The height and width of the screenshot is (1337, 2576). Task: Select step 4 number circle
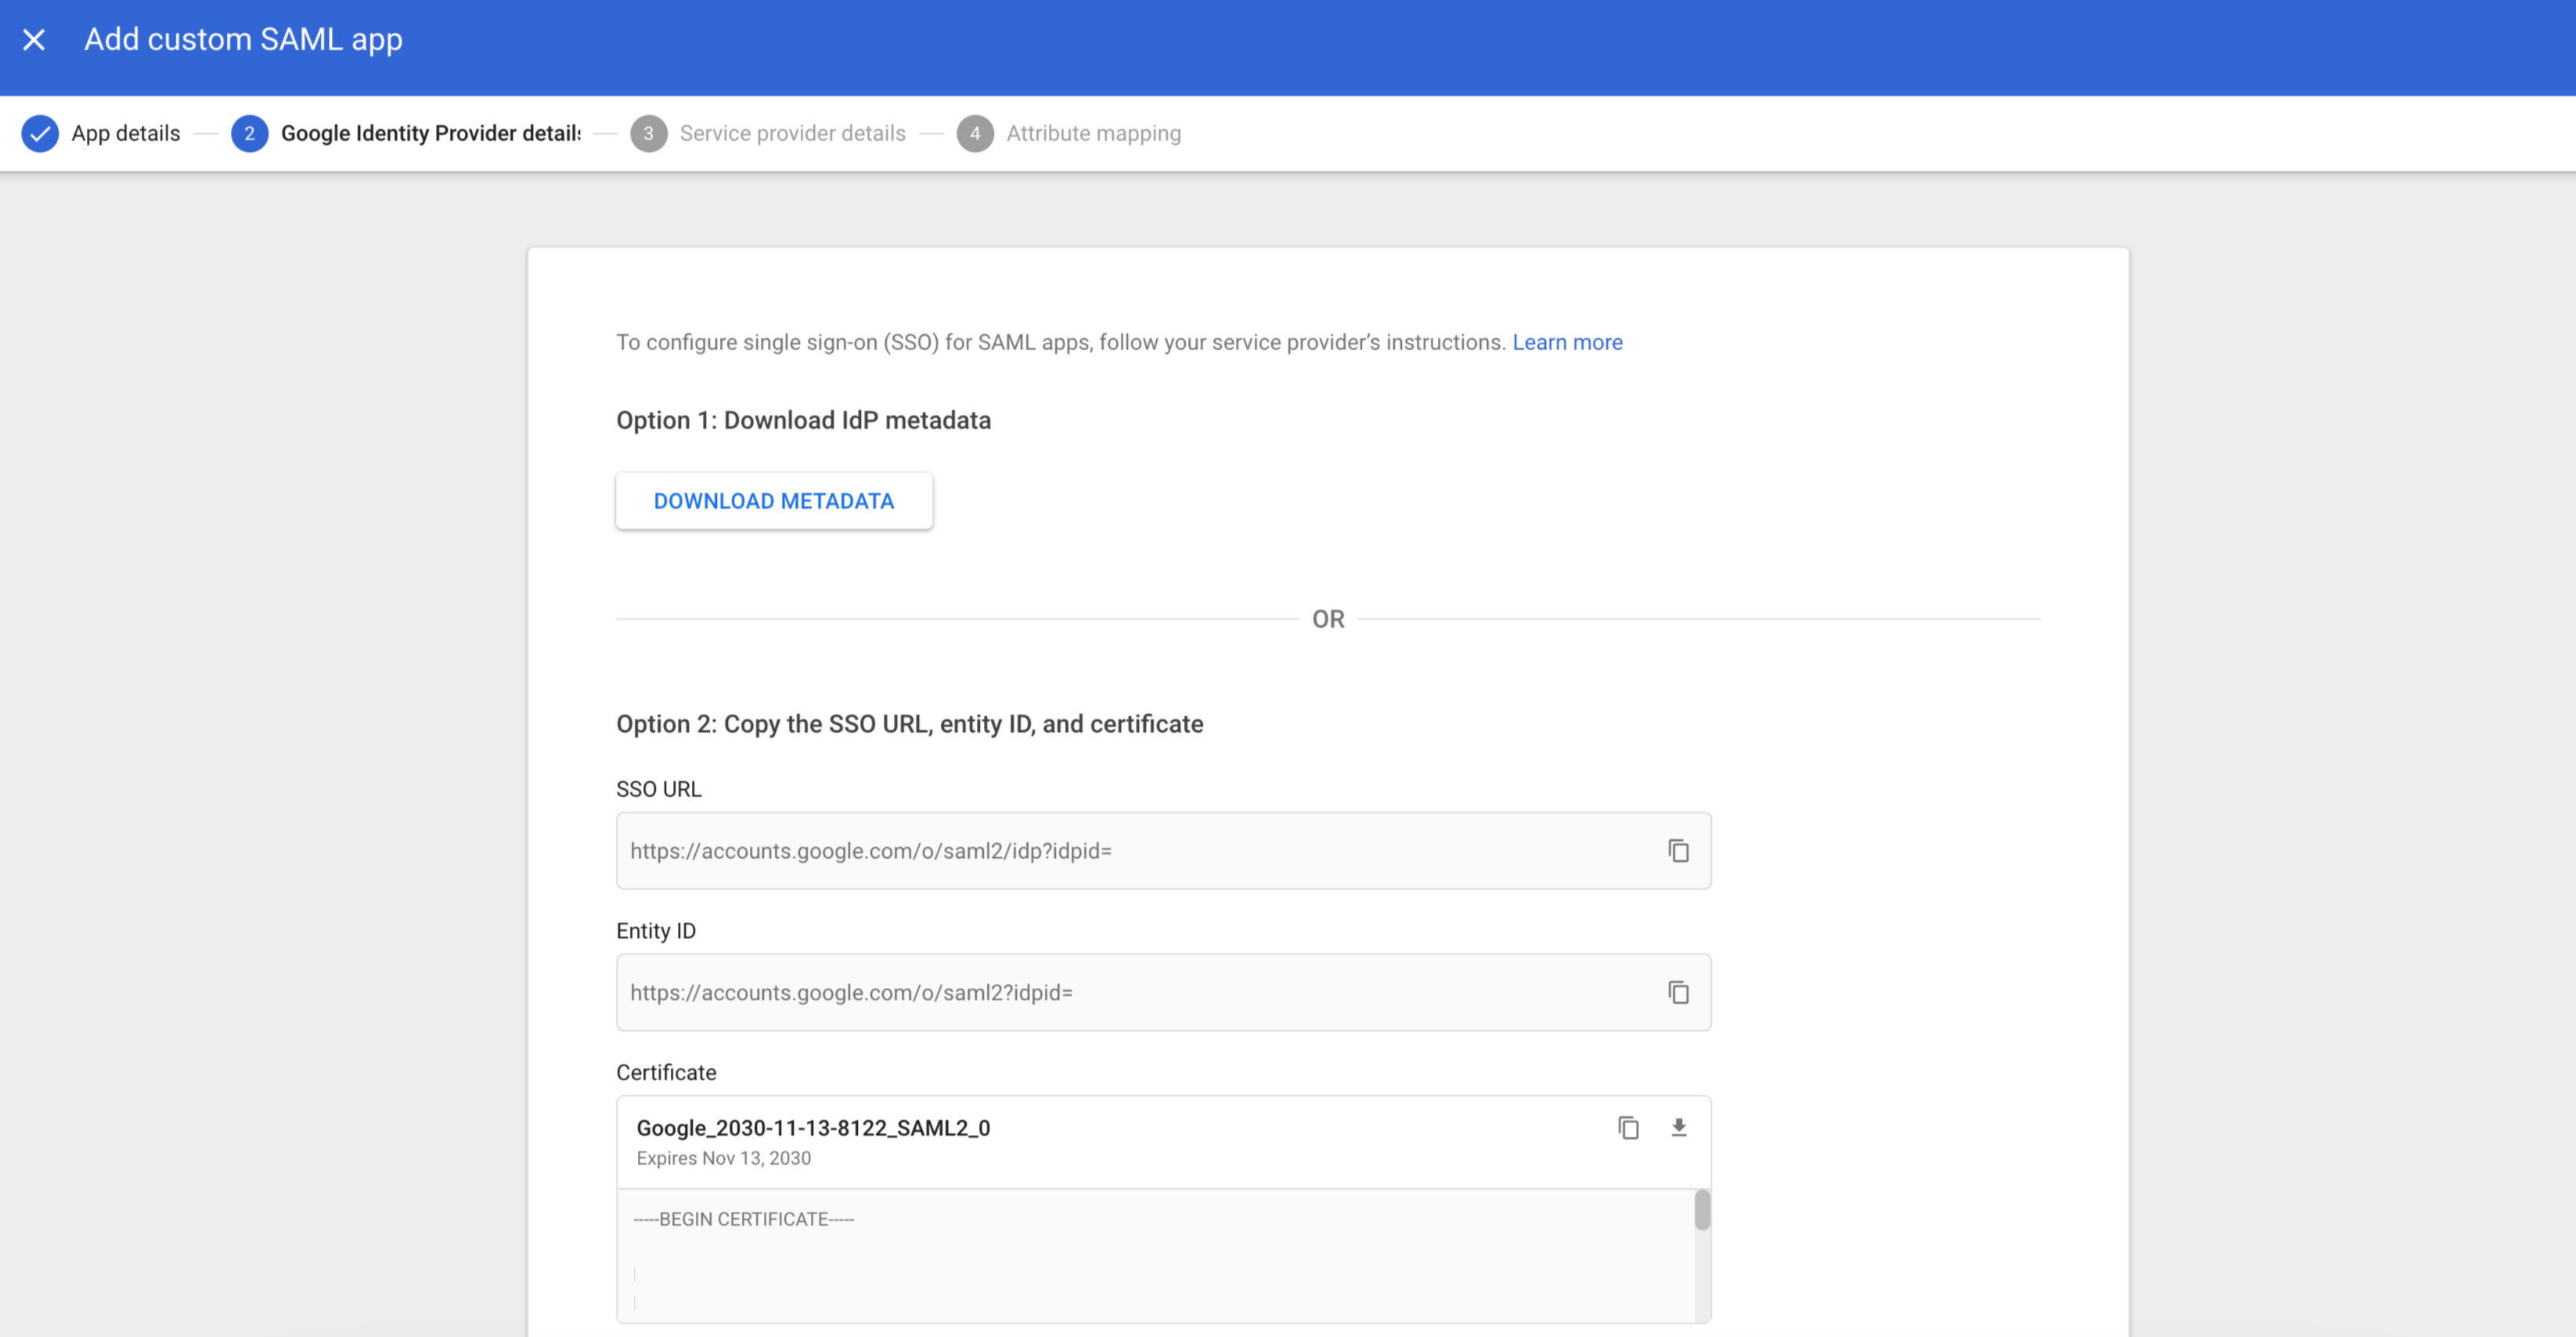click(975, 134)
